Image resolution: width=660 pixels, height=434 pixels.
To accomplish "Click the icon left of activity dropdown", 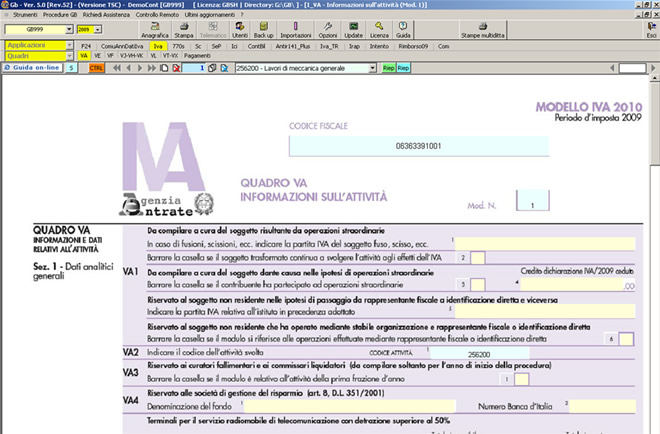I will coord(224,68).
